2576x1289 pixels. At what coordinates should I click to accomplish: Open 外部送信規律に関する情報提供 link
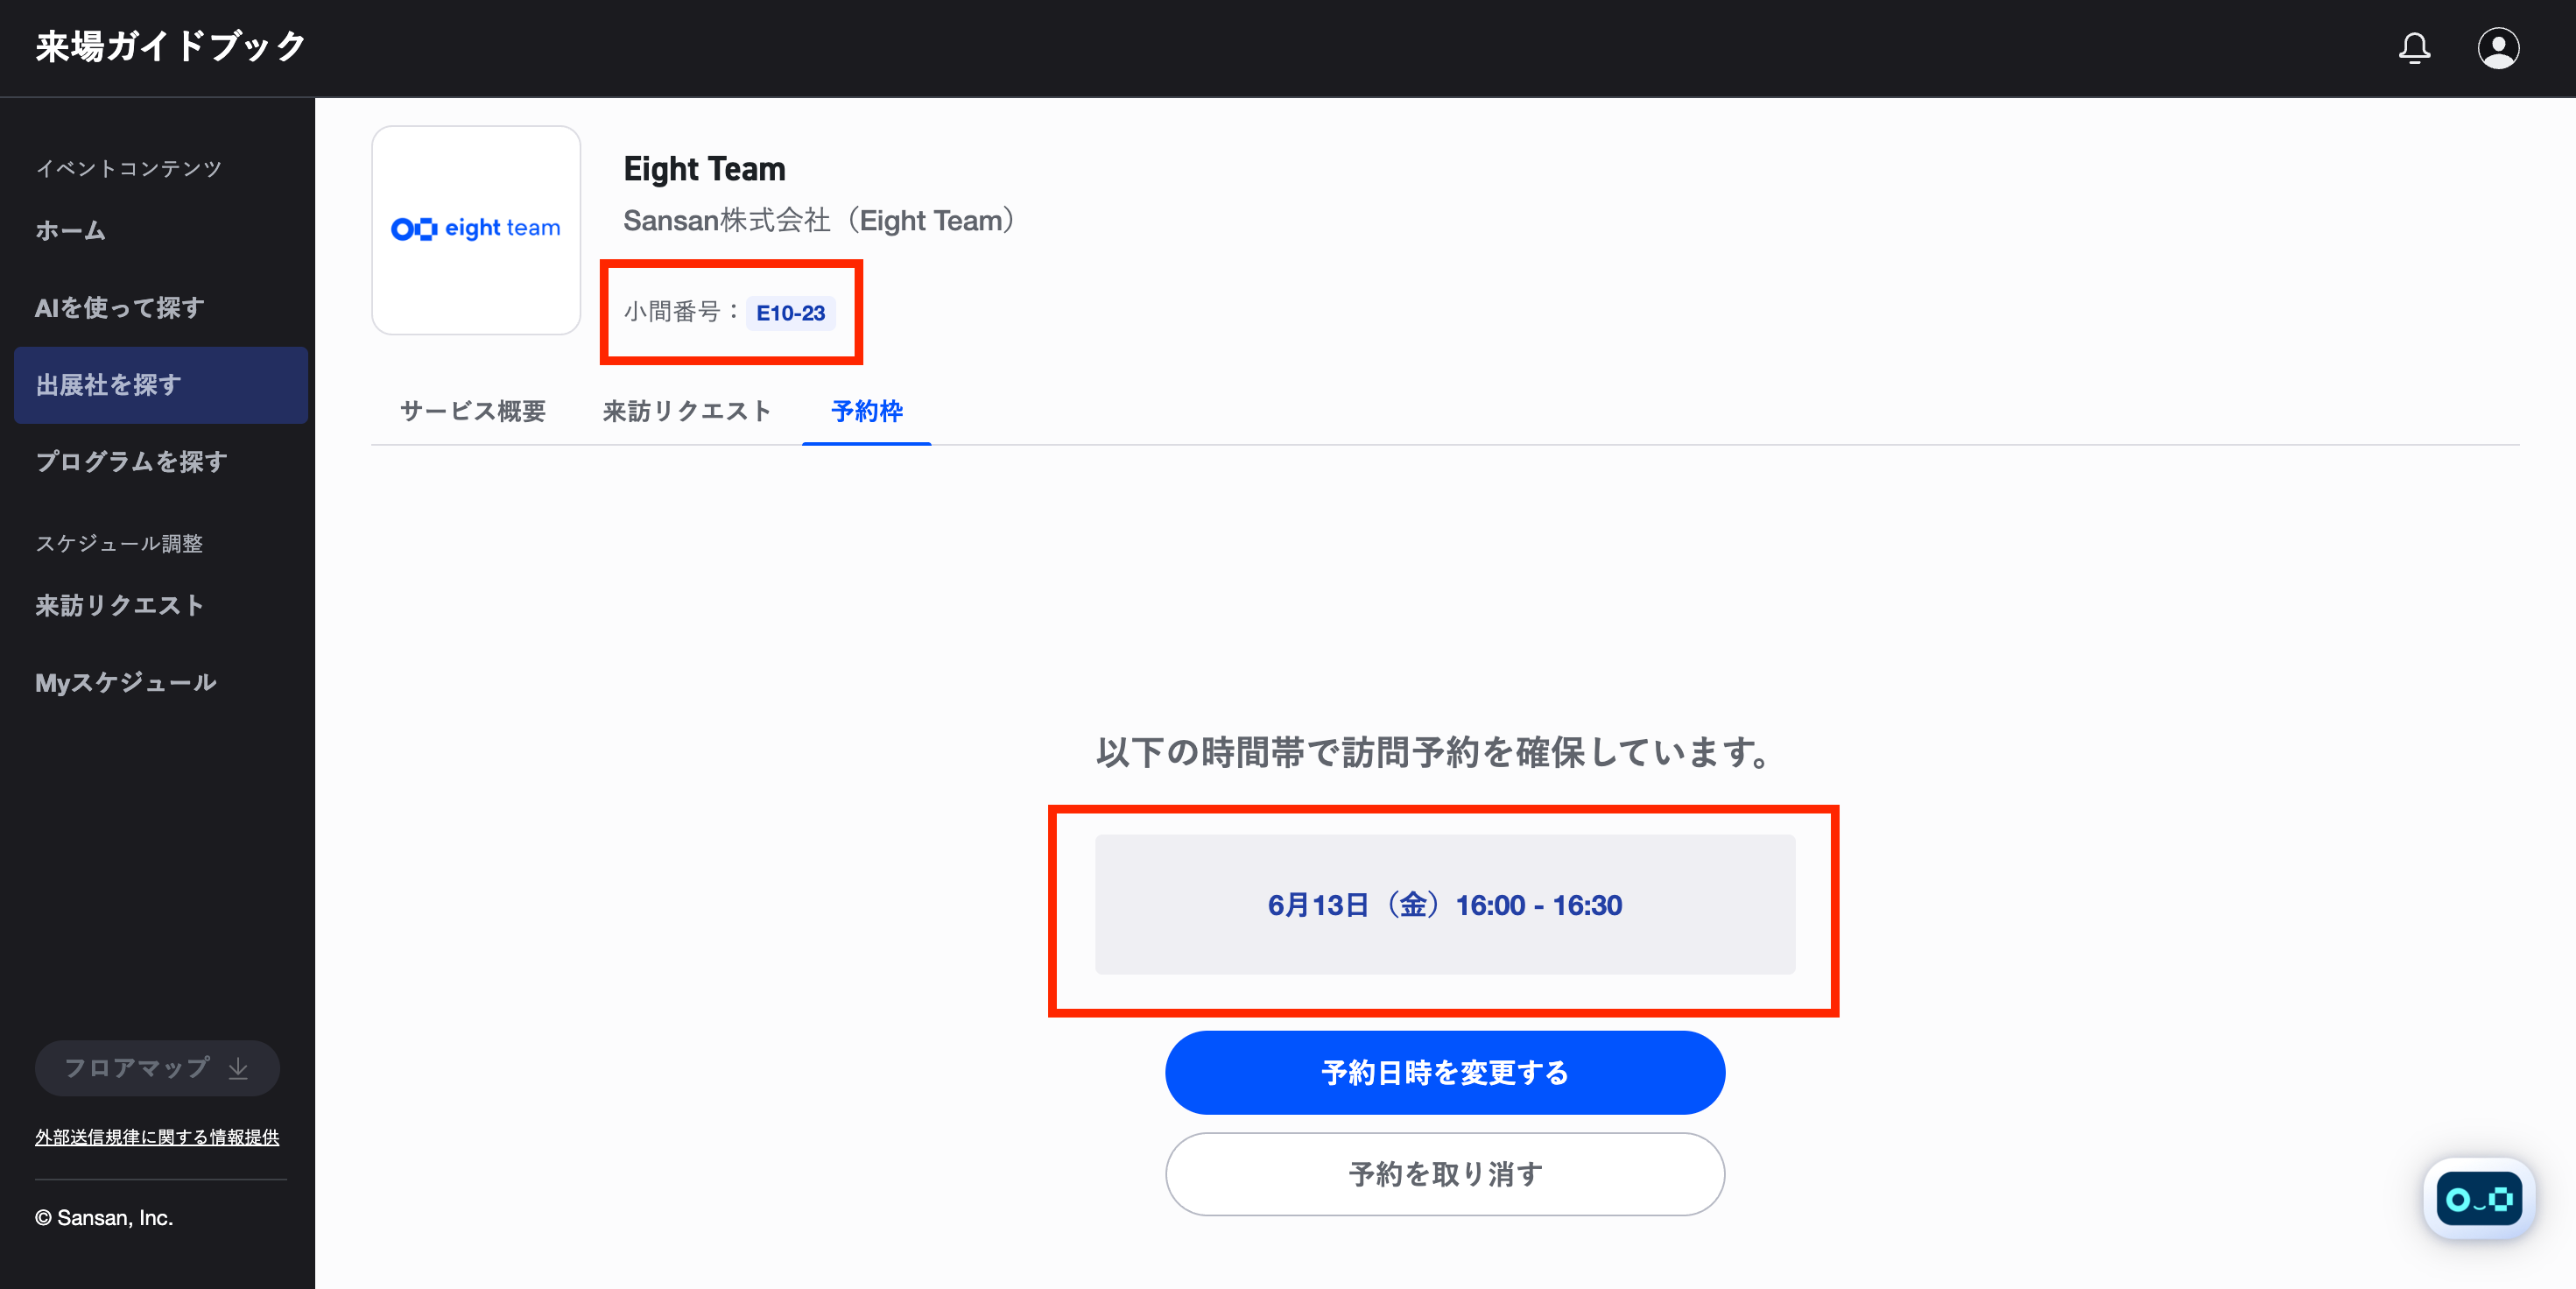point(157,1137)
